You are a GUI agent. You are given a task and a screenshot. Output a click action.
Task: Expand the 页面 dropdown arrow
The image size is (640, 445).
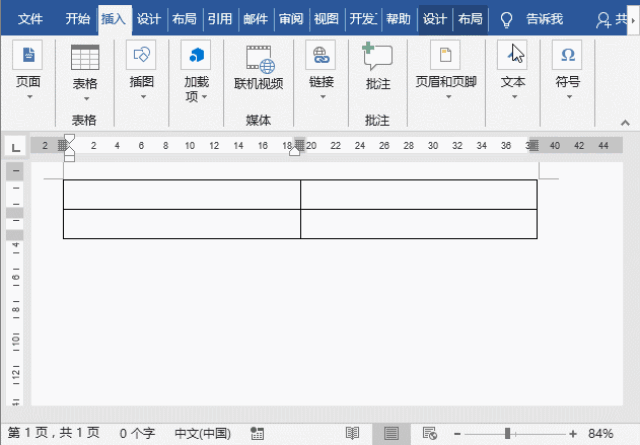[x=29, y=97]
